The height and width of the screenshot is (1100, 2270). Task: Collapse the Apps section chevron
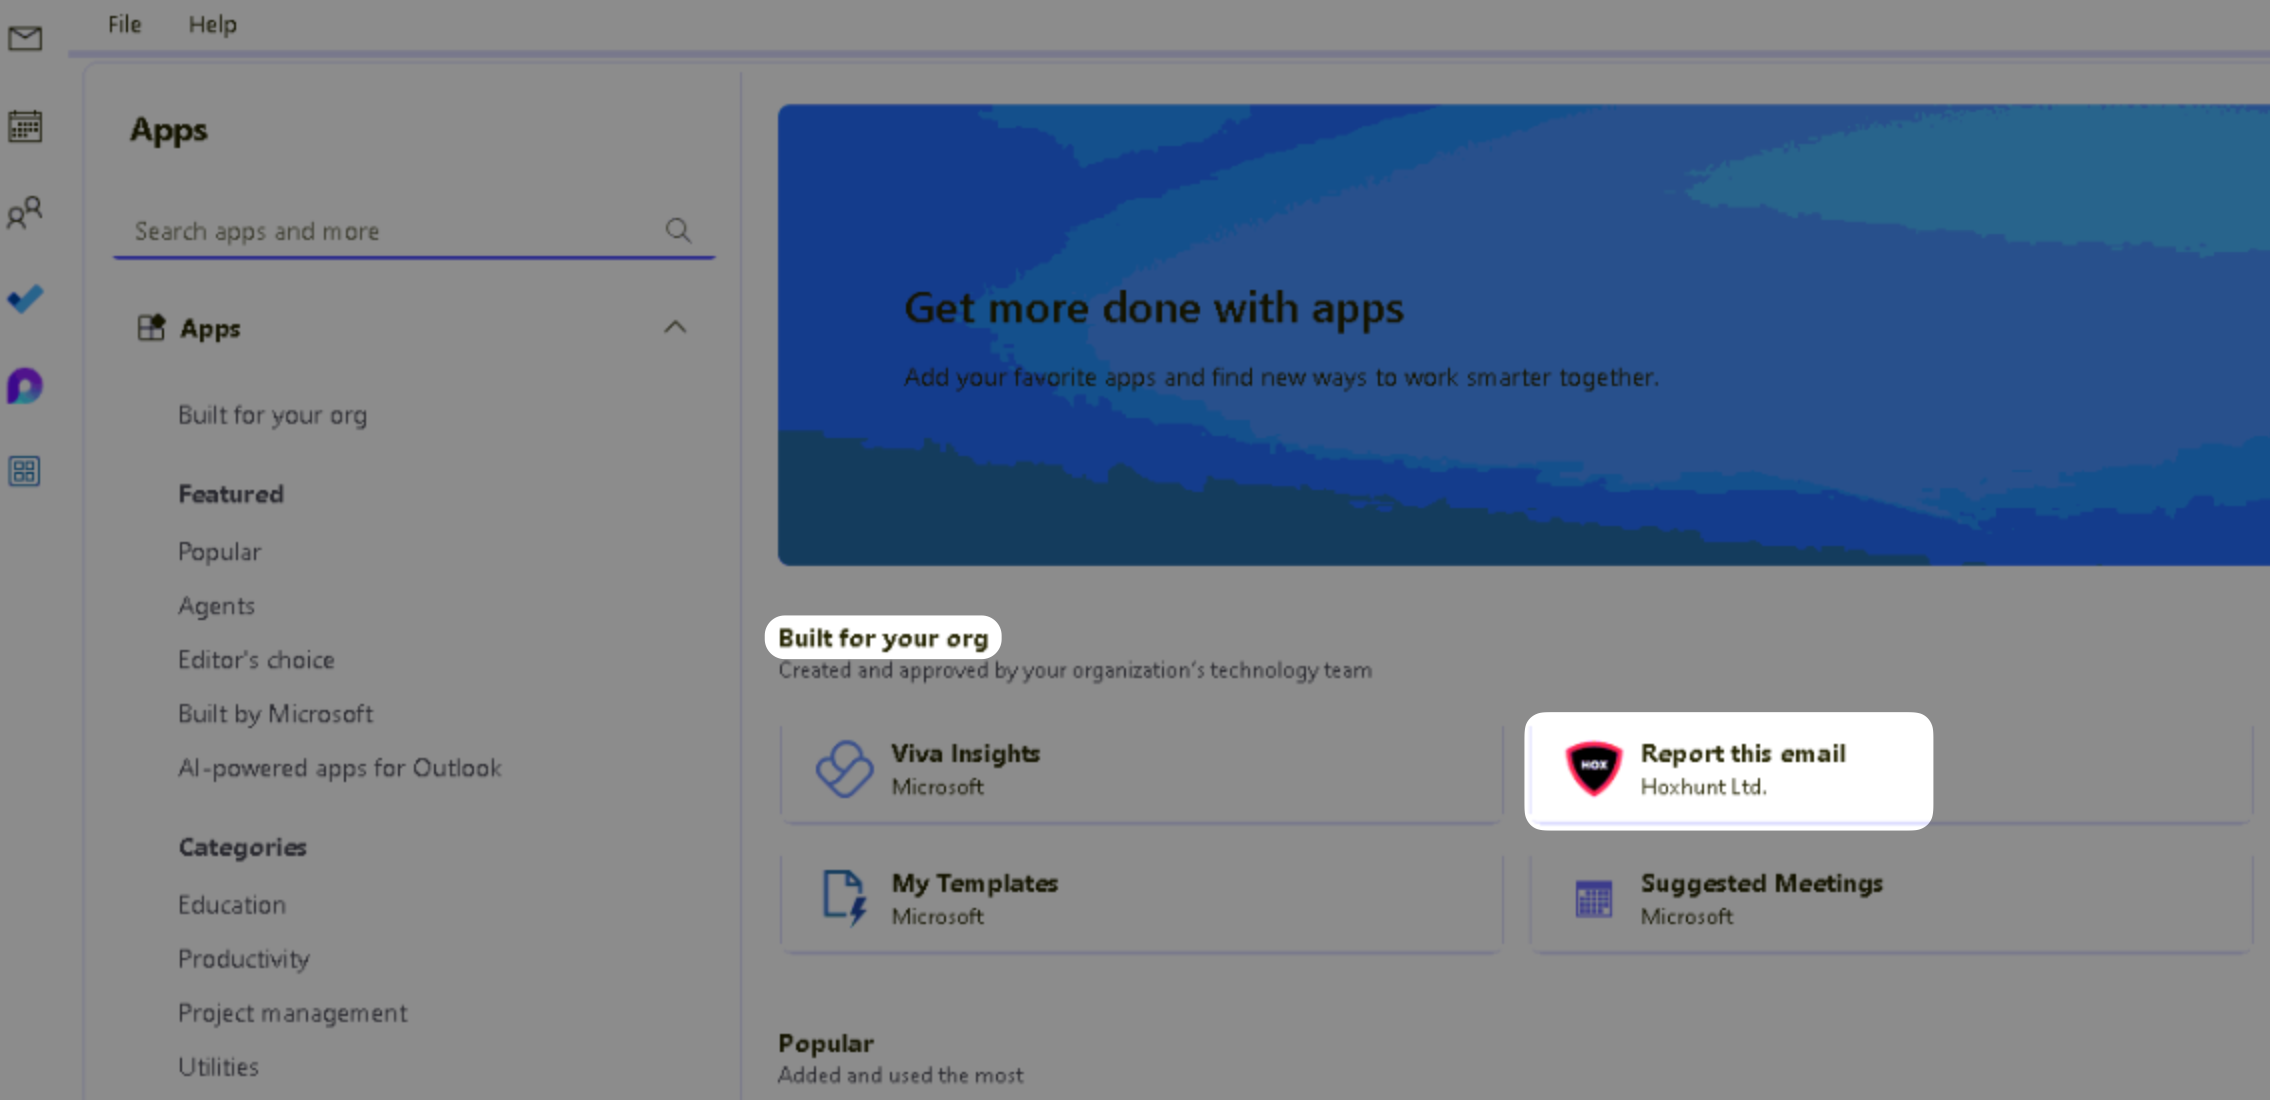[675, 327]
